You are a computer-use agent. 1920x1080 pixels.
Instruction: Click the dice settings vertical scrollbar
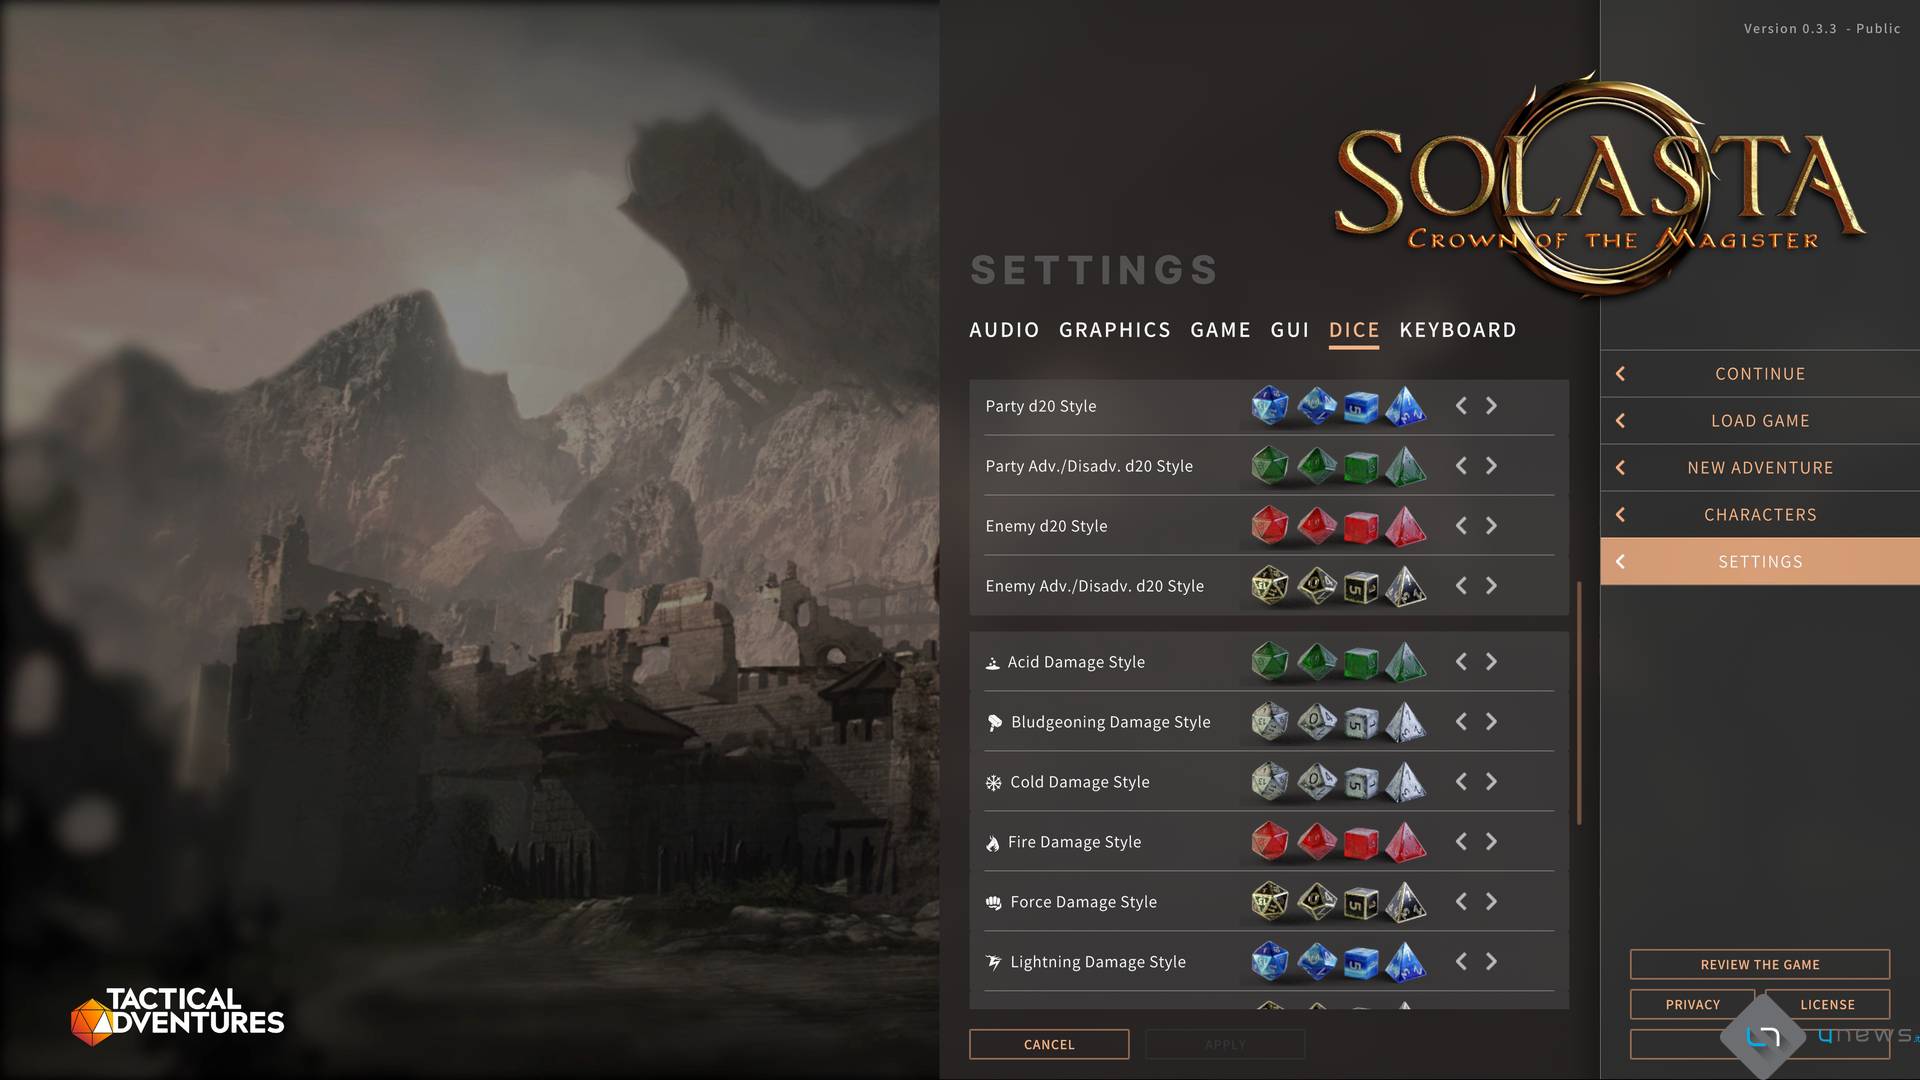point(1579,703)
